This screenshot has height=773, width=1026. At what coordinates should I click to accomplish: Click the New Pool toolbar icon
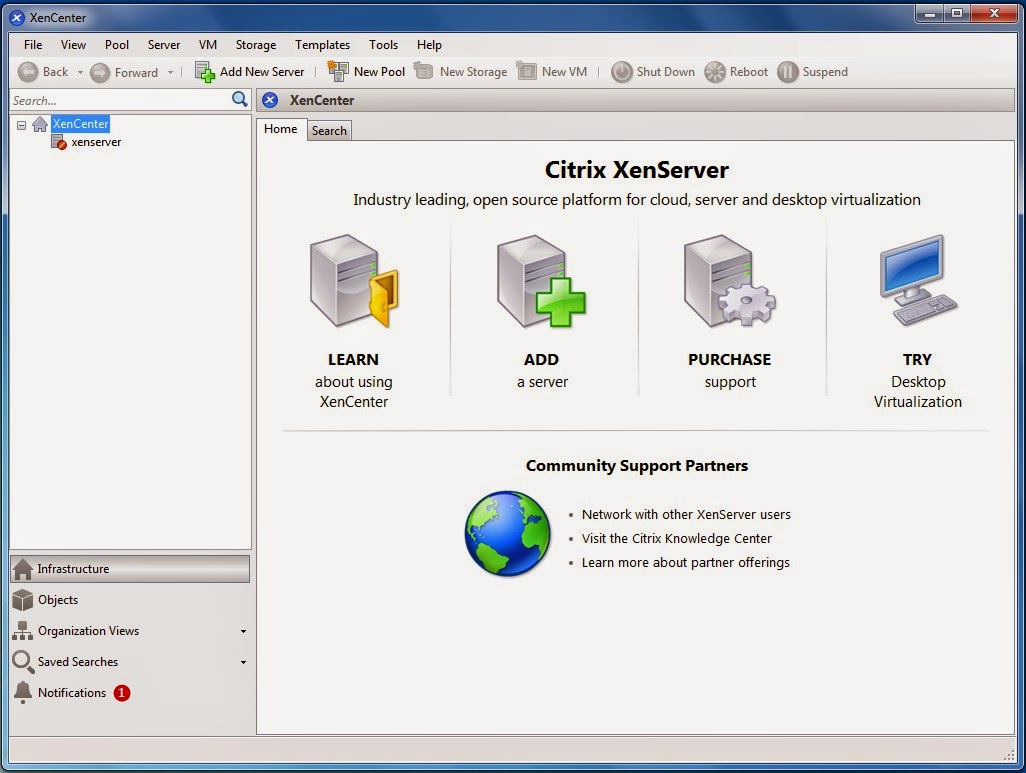pyautogui.click(x=338, y=71)
